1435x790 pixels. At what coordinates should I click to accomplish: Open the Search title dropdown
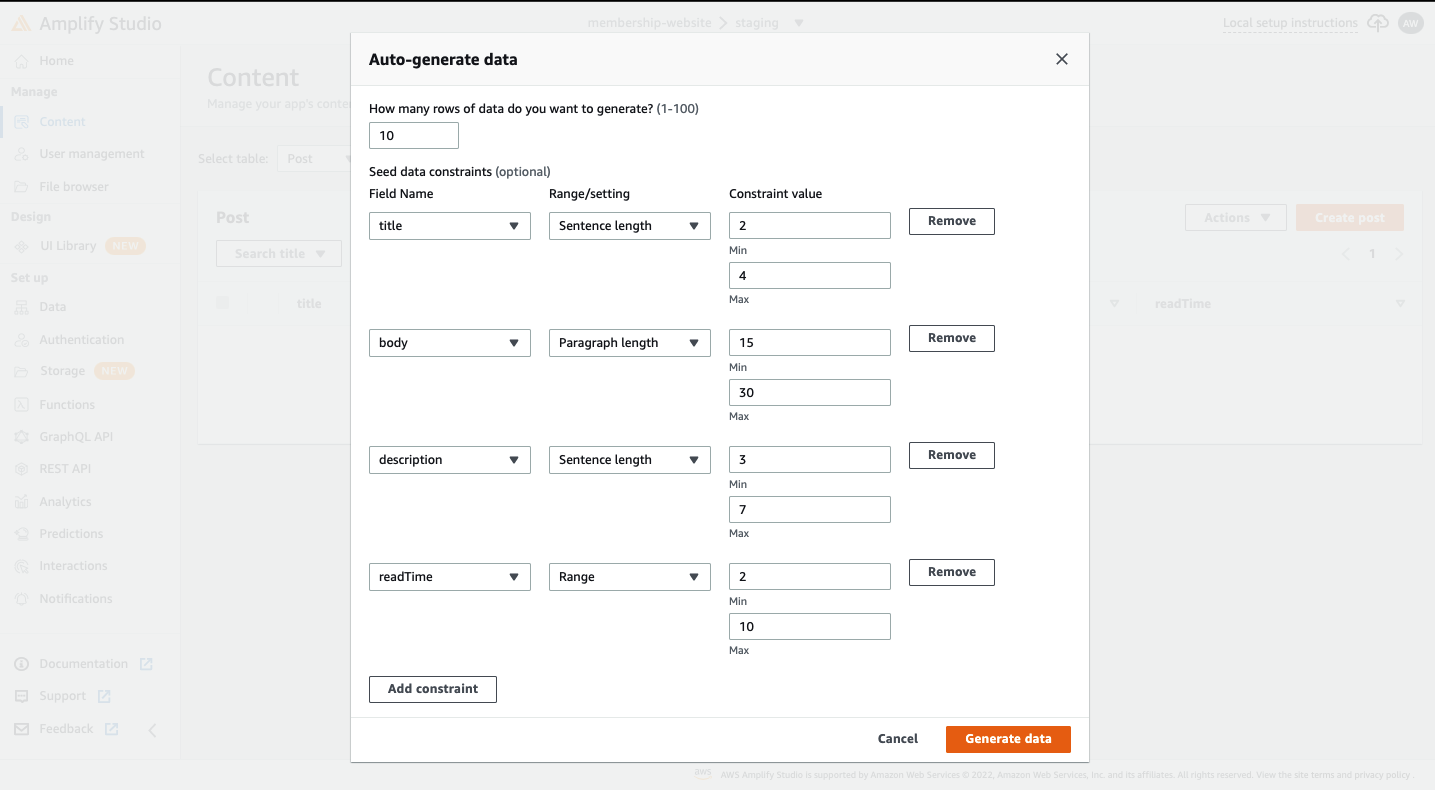pyautogui.click(x=279, y=254)
